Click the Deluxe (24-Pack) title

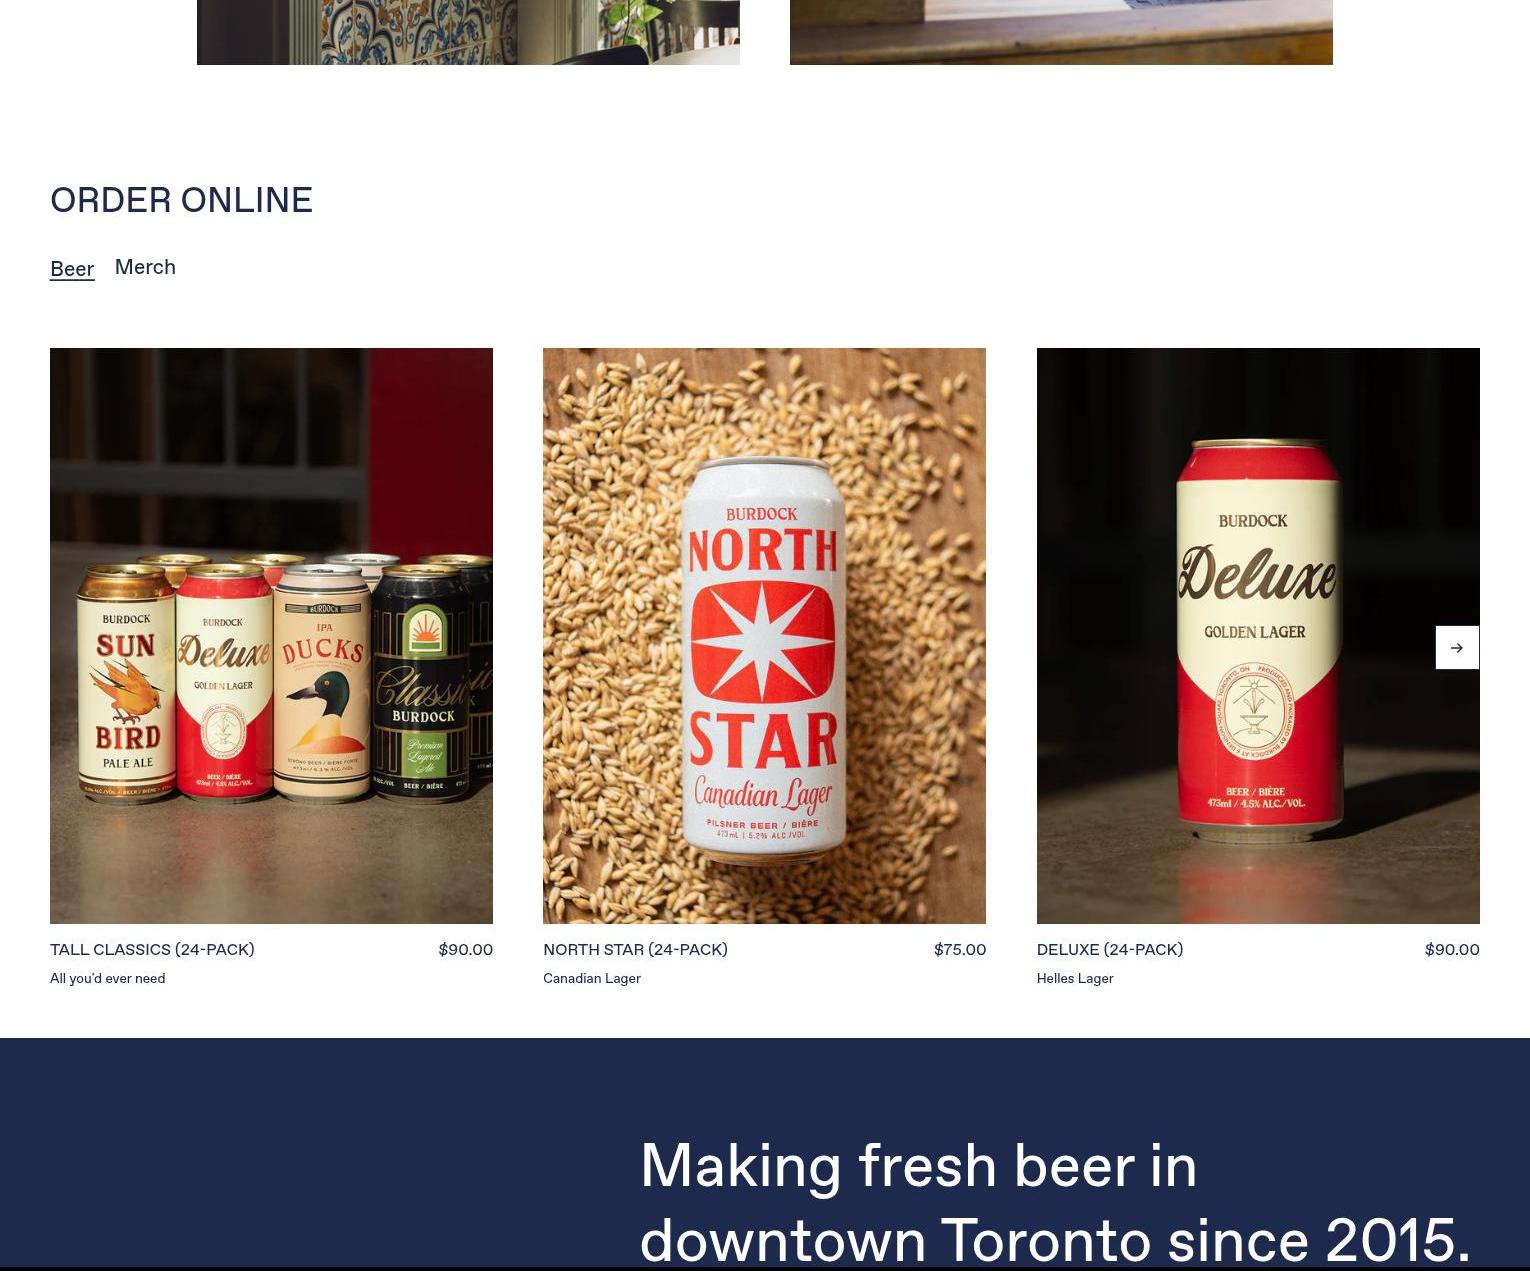[1110, 950]
